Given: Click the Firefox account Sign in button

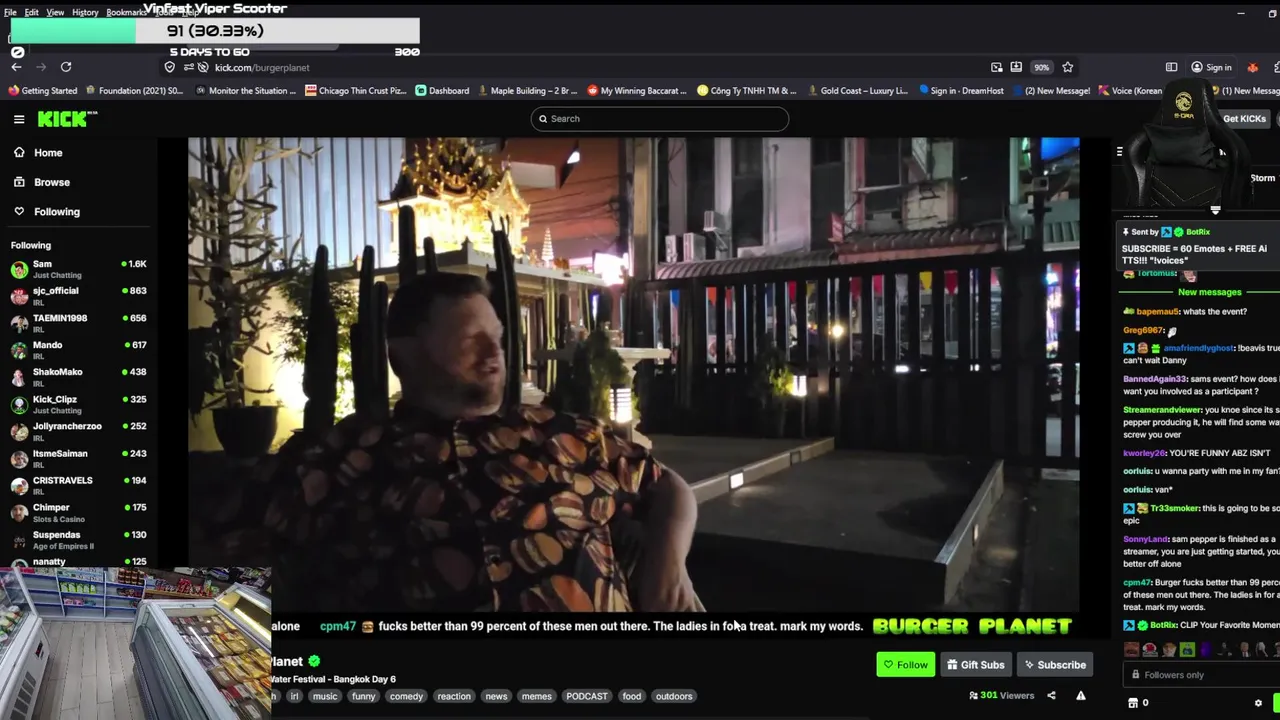Looking at the screenshot, I should (1211, 67).
